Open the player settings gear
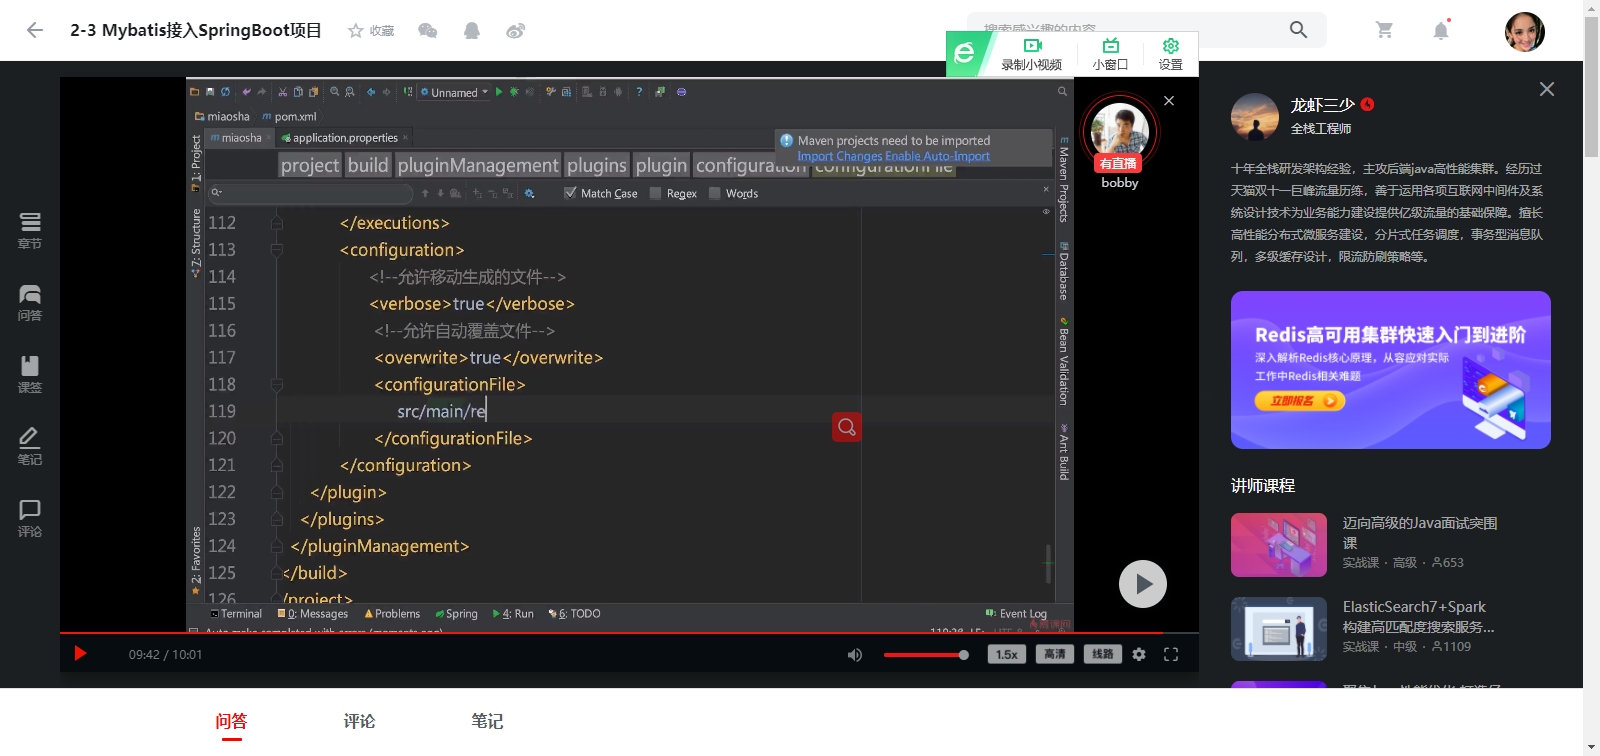The height and width of the screenshot is (756, 1600). (x=1139, y=655)
